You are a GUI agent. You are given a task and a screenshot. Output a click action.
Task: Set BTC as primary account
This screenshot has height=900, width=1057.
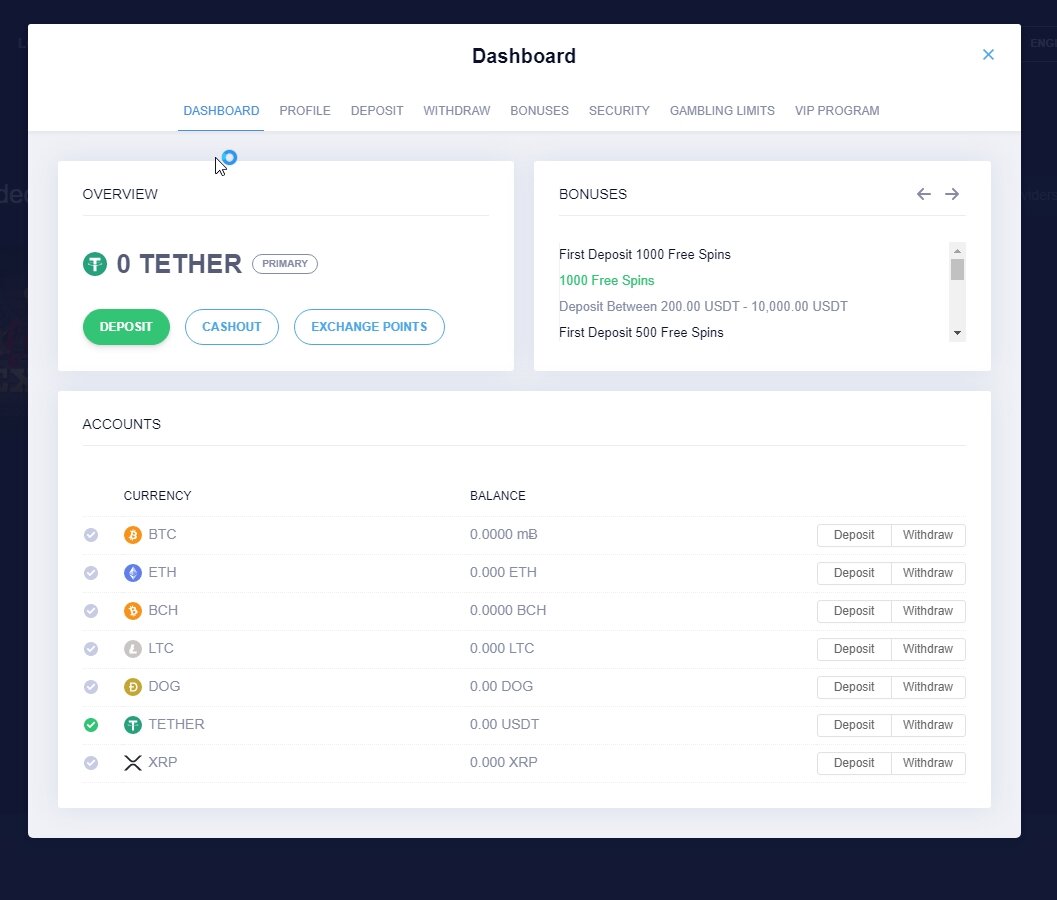pyautogui.click(x=91, y=535)
